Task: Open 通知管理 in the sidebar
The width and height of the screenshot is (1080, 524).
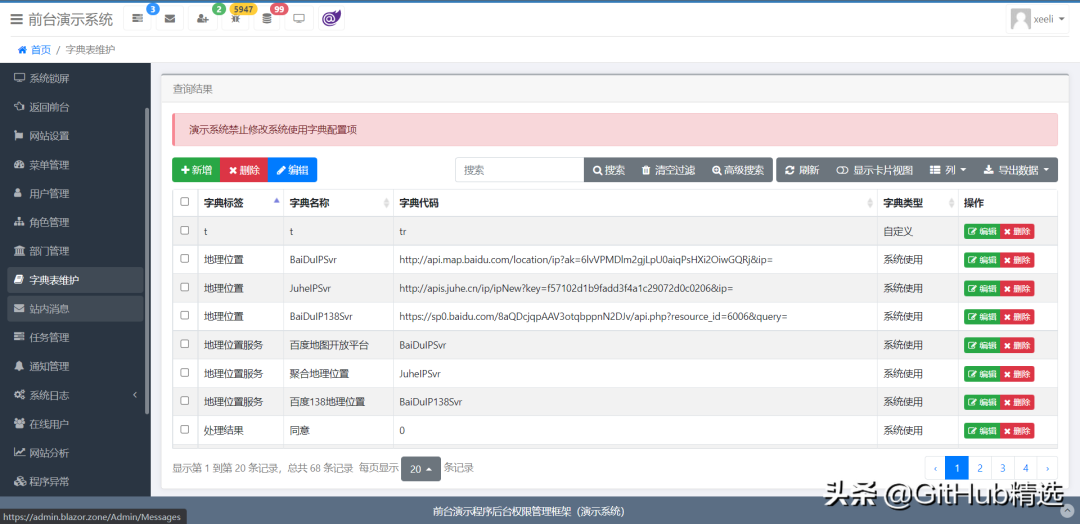Action: point(75,366)
